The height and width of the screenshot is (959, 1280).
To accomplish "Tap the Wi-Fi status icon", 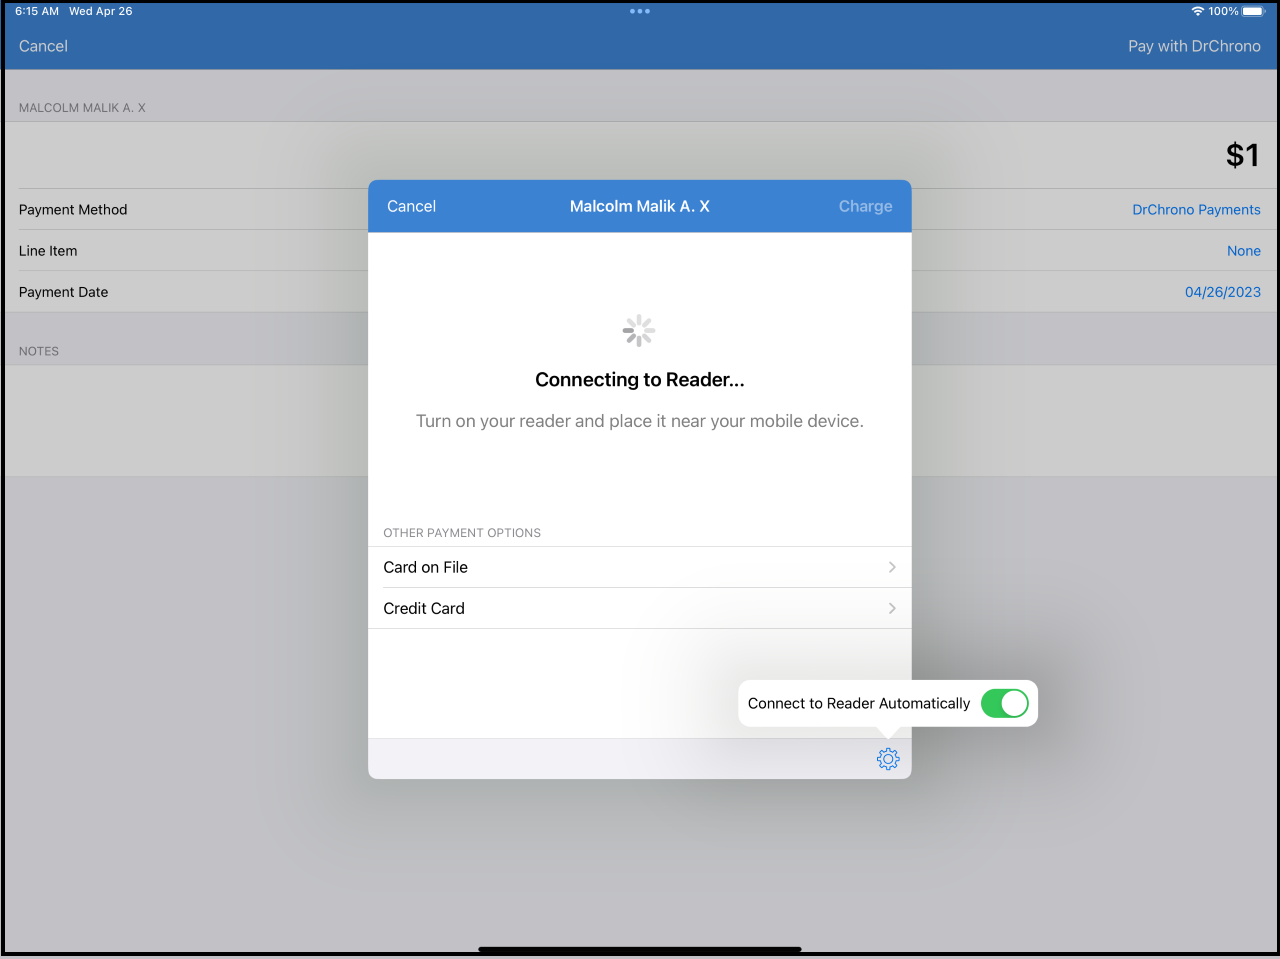I will (1197, 11).
